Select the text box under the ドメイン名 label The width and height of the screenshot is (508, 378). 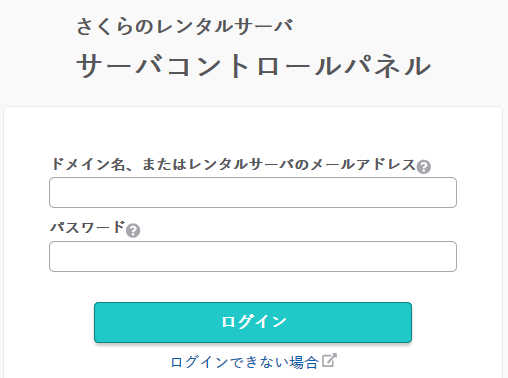(x=253, y=192)
